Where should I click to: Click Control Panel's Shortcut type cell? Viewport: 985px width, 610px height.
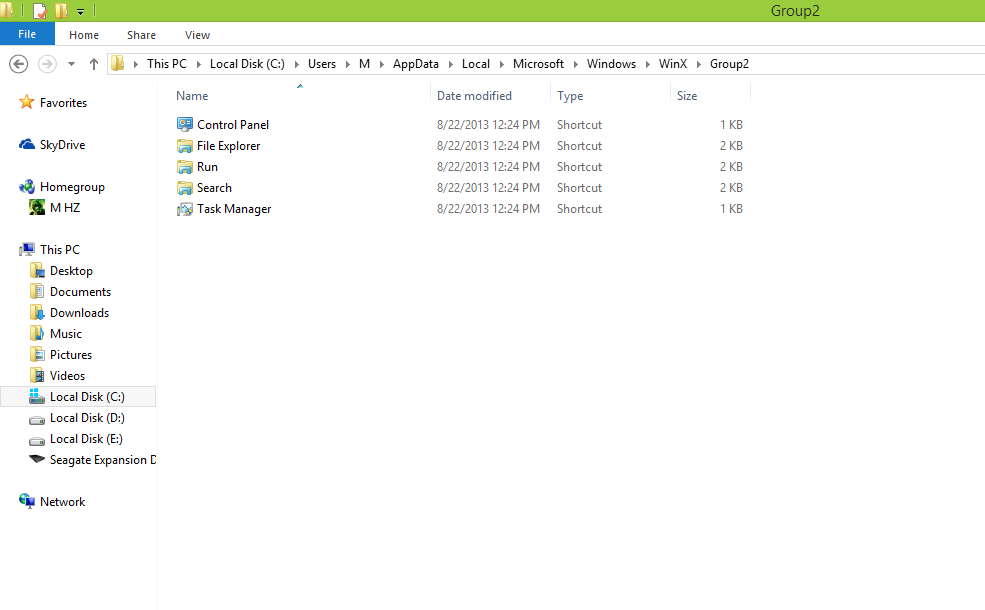coord(579,125)
